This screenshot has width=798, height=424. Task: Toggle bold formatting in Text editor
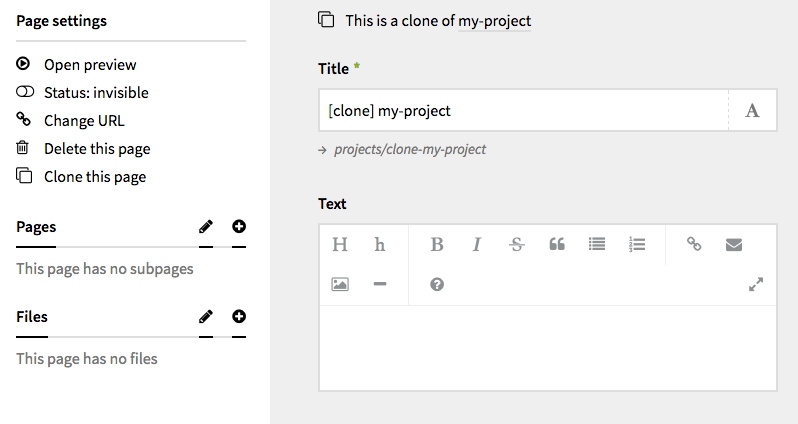point(437,244)
